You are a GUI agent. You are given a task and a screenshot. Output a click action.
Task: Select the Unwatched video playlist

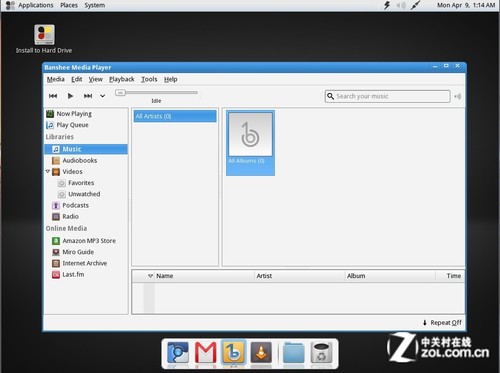pyautogui.click(x=86, y=194)
